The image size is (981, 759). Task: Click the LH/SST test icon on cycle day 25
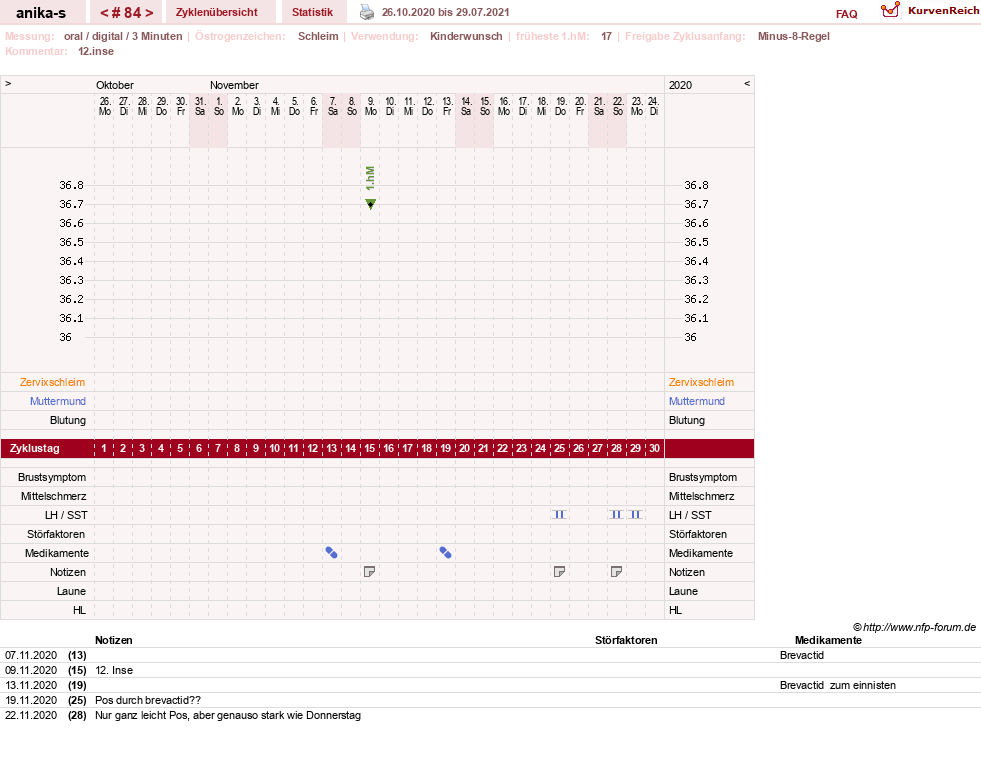coord(559,515)
